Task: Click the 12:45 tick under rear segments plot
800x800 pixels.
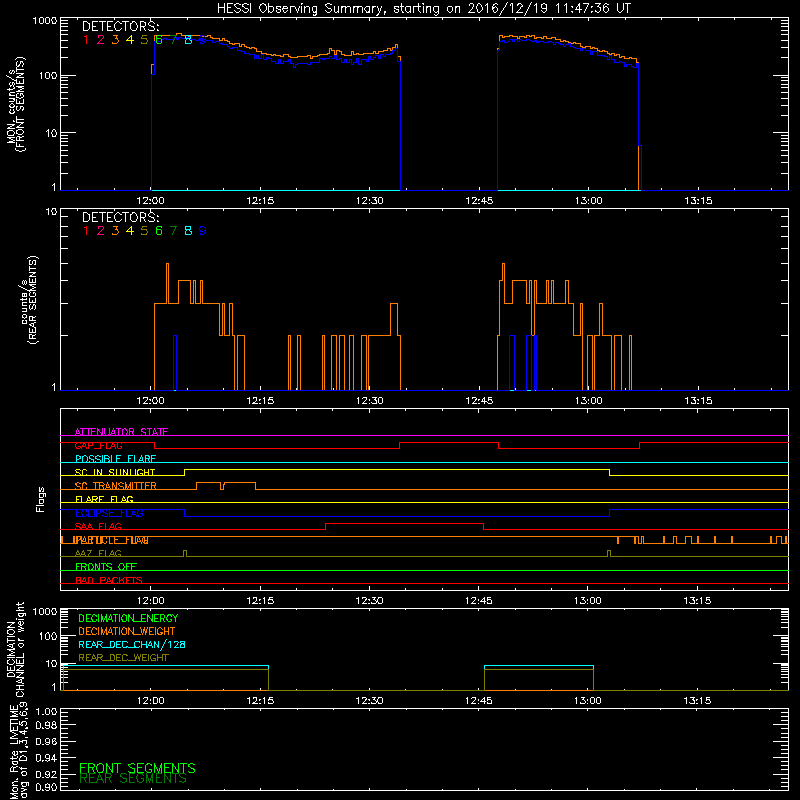Action: point(479,401)
